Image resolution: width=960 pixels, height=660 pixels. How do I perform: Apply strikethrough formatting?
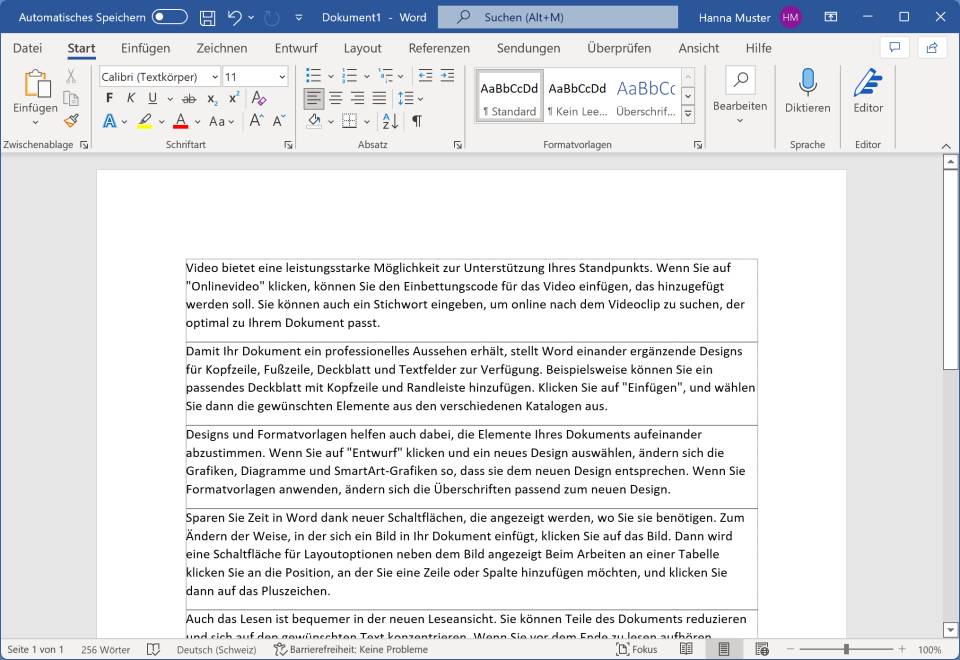[x=189, y=99]
